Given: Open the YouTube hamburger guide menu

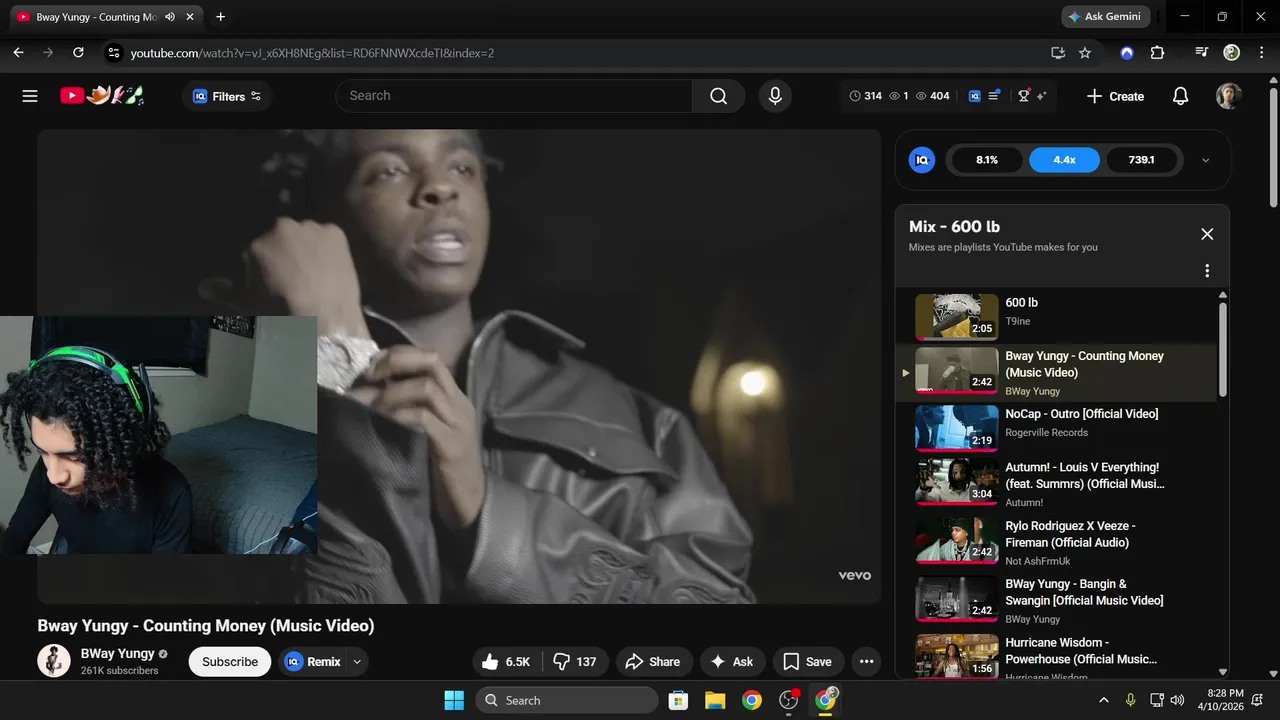Looking at the screenshot, I should (x=30, y=96).
